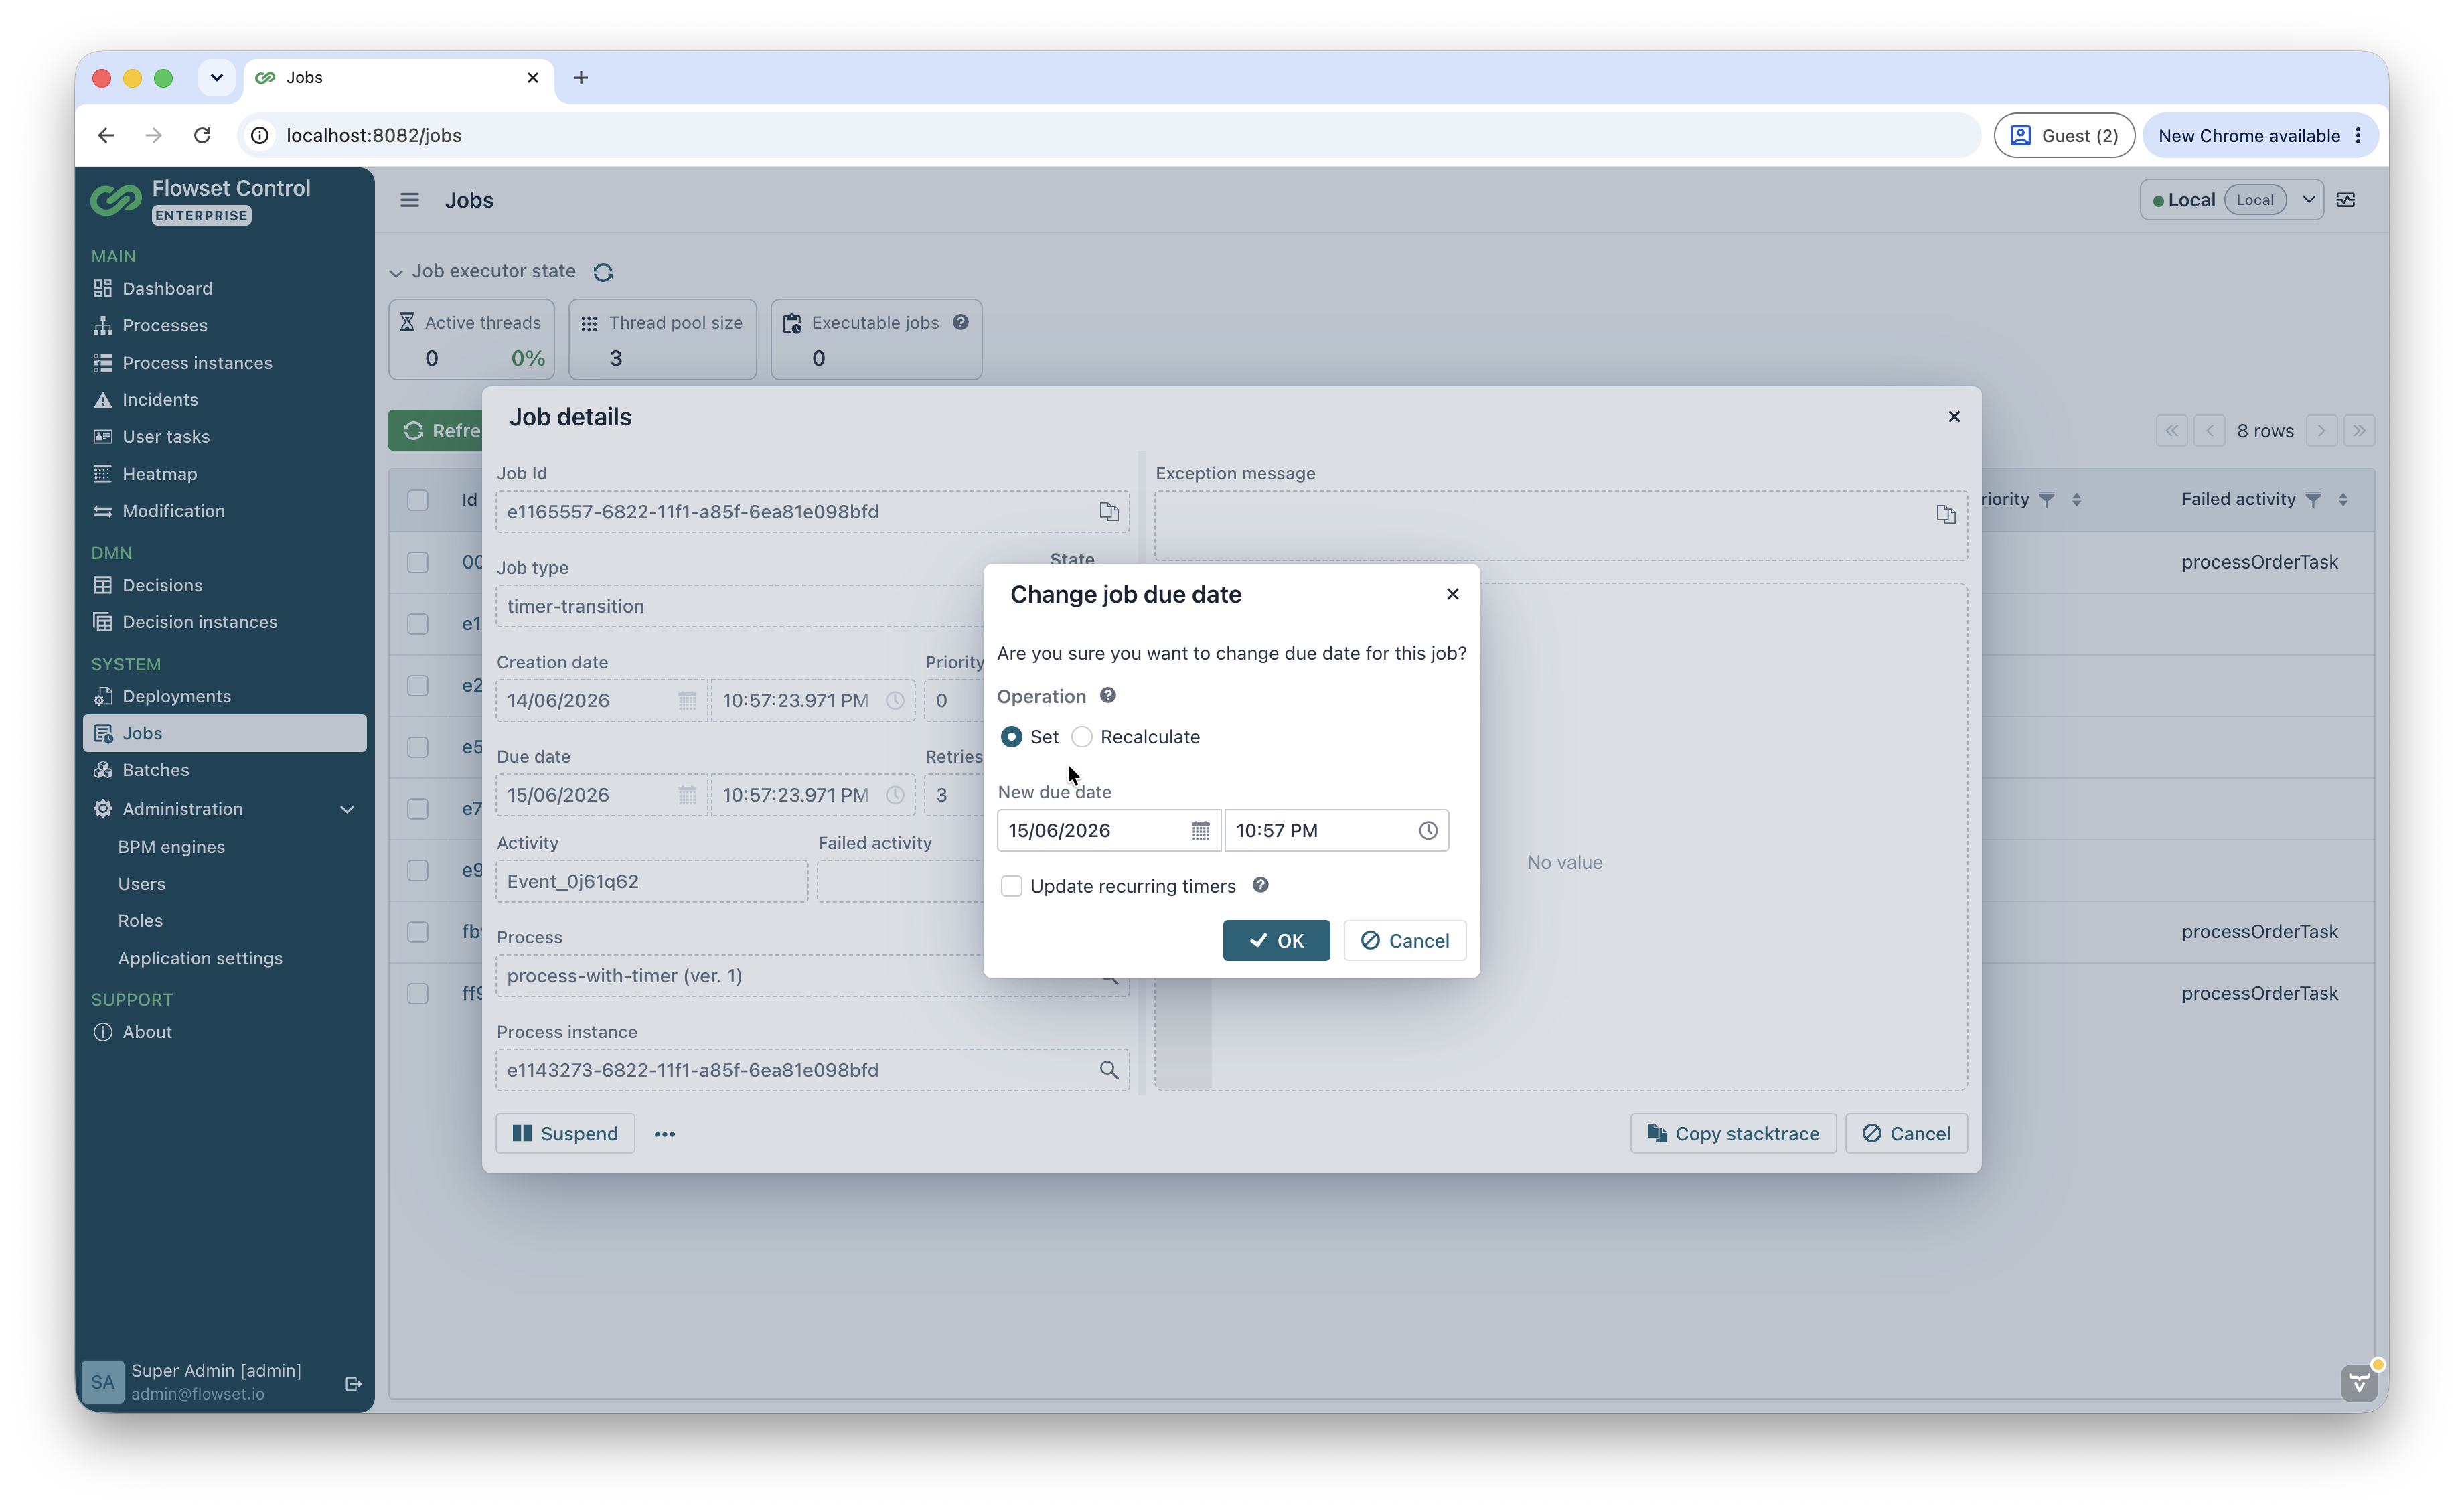
Task: Click the Guest (2) profile button
Action: point(2064,135)
